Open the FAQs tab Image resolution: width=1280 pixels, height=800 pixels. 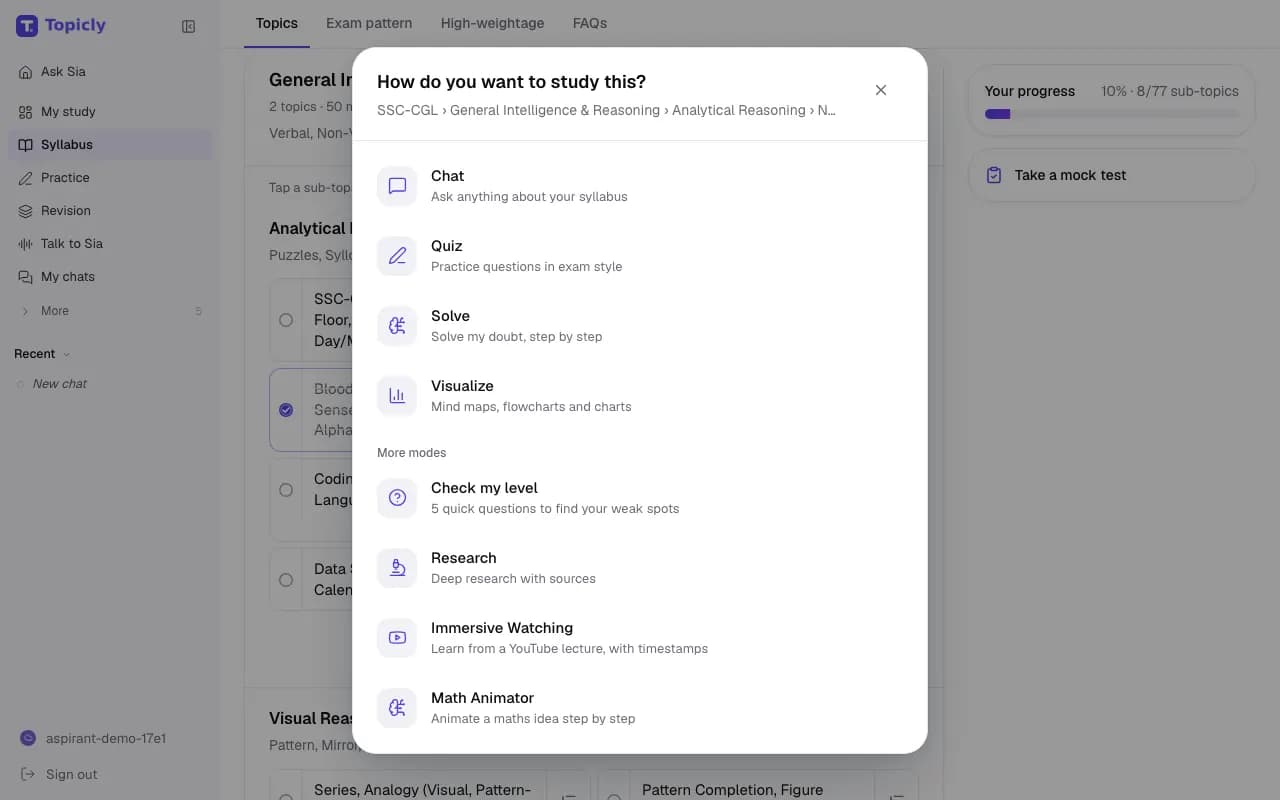(590, 23)
